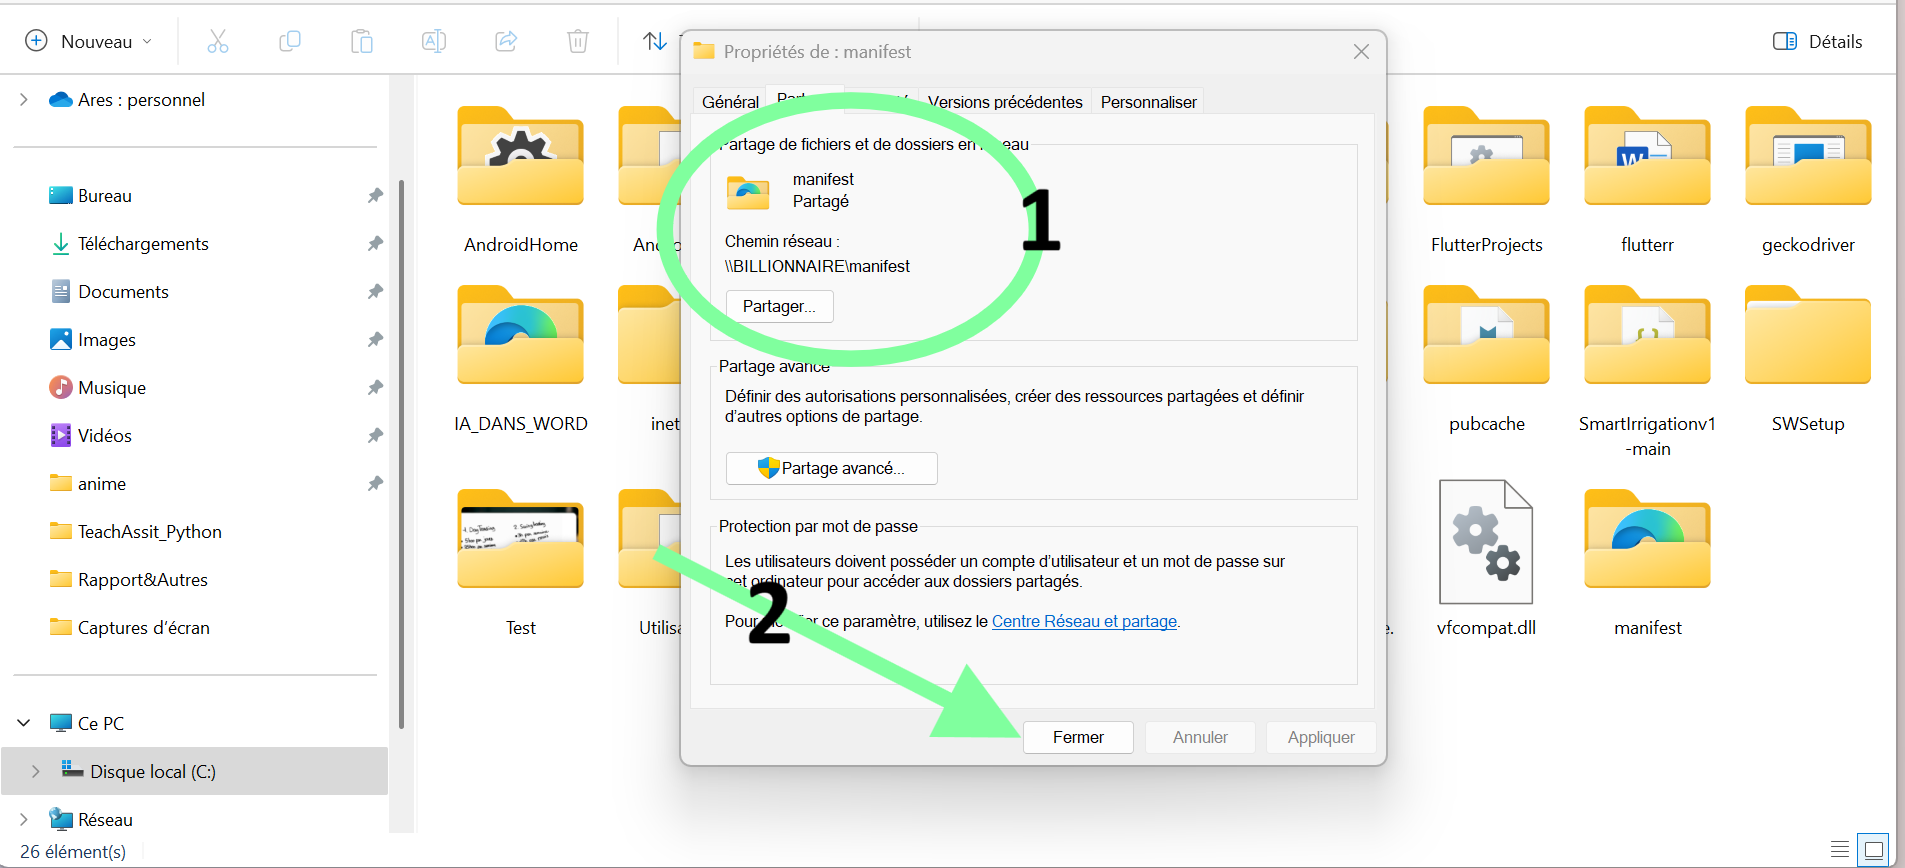The image size is (1905, 868).
Task: Expand the Ares : personnel tree node
Action: (24, 99)
